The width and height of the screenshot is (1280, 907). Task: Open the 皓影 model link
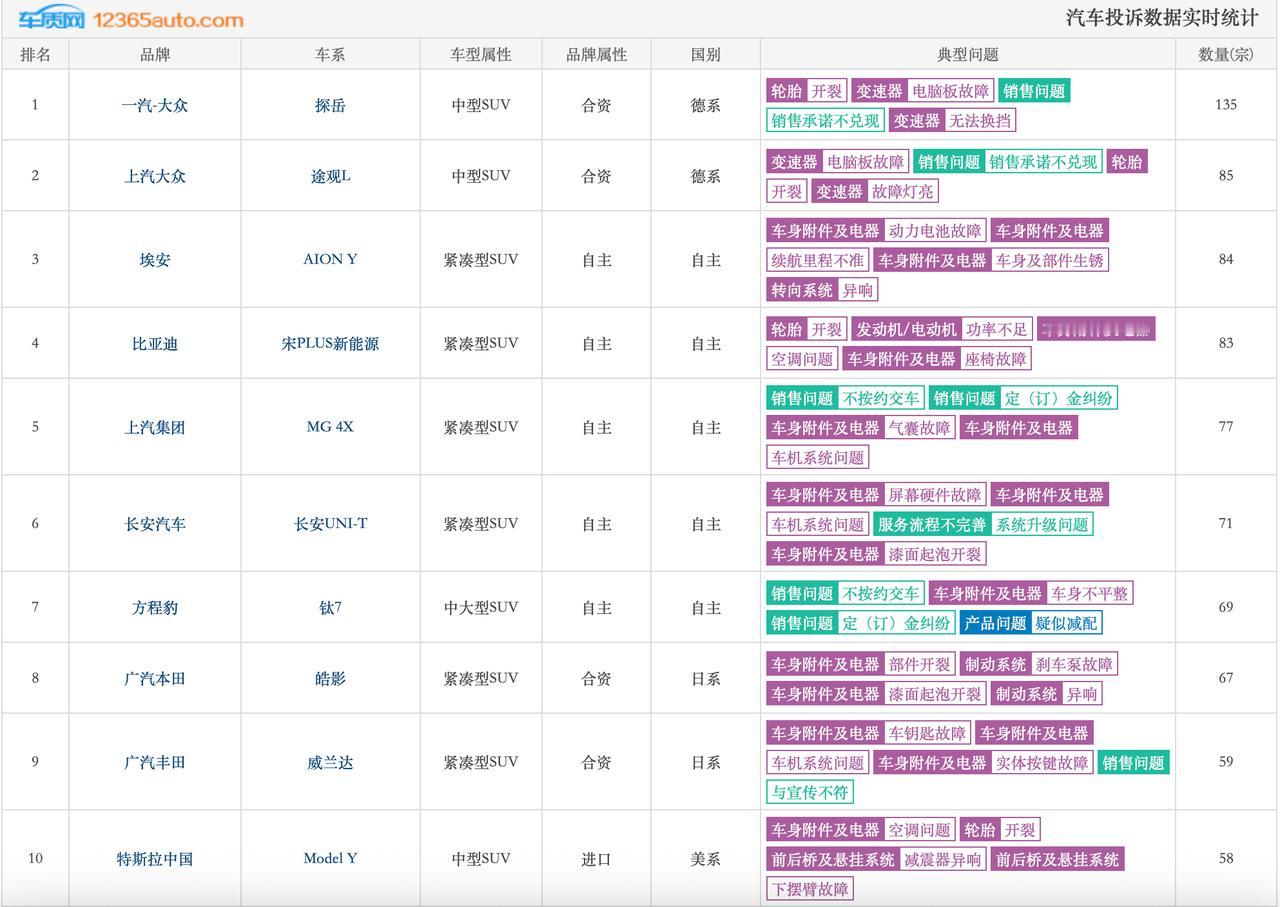point(330,678)
